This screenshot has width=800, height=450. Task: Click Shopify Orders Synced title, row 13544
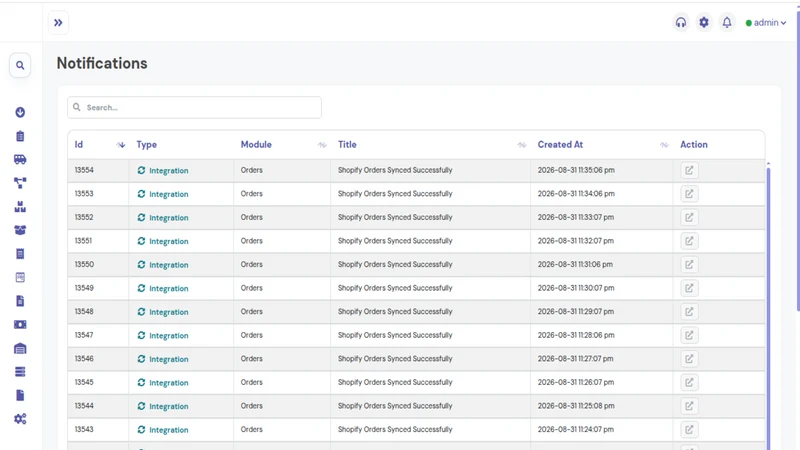click(395, 406)
